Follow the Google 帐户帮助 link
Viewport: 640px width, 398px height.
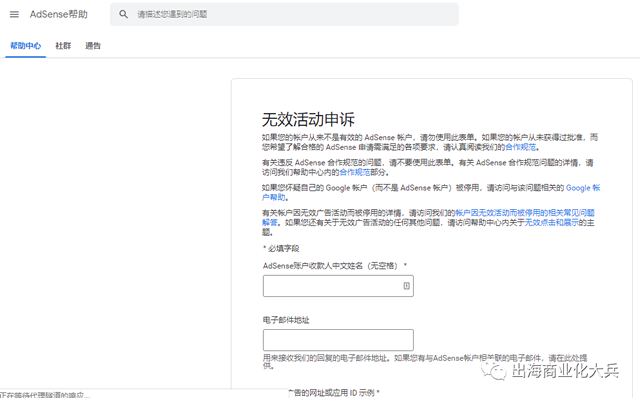click(431, 193)
